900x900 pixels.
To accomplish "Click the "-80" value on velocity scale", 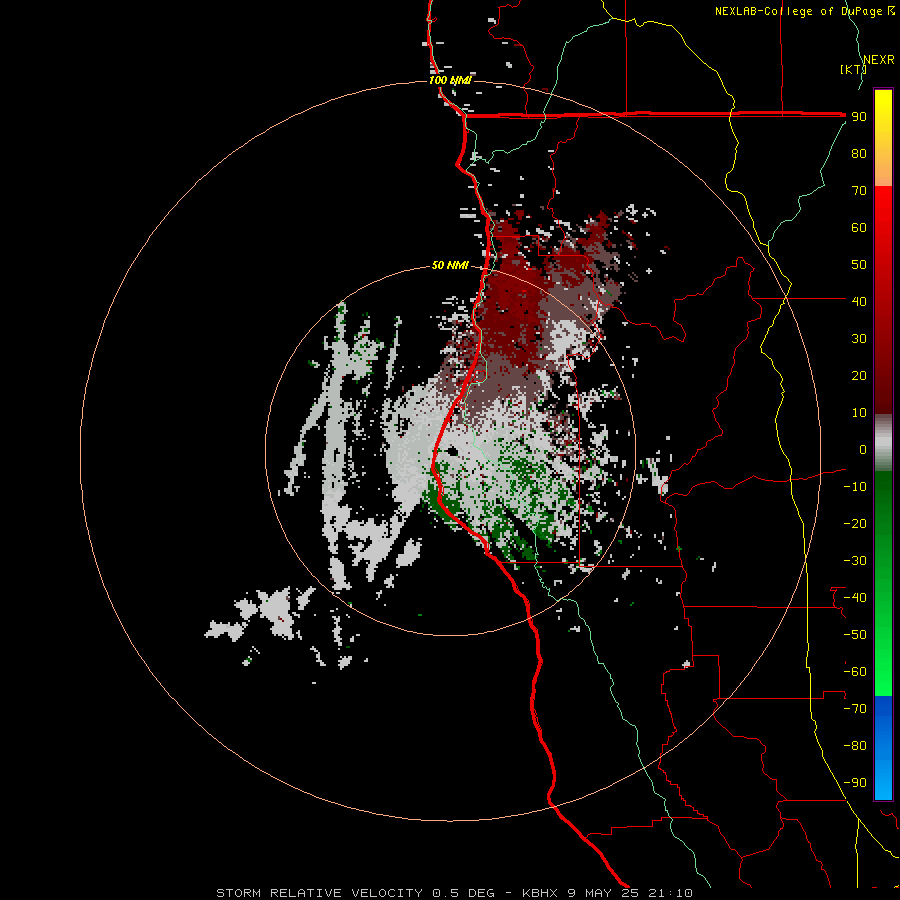I will [x=855, y=746].
